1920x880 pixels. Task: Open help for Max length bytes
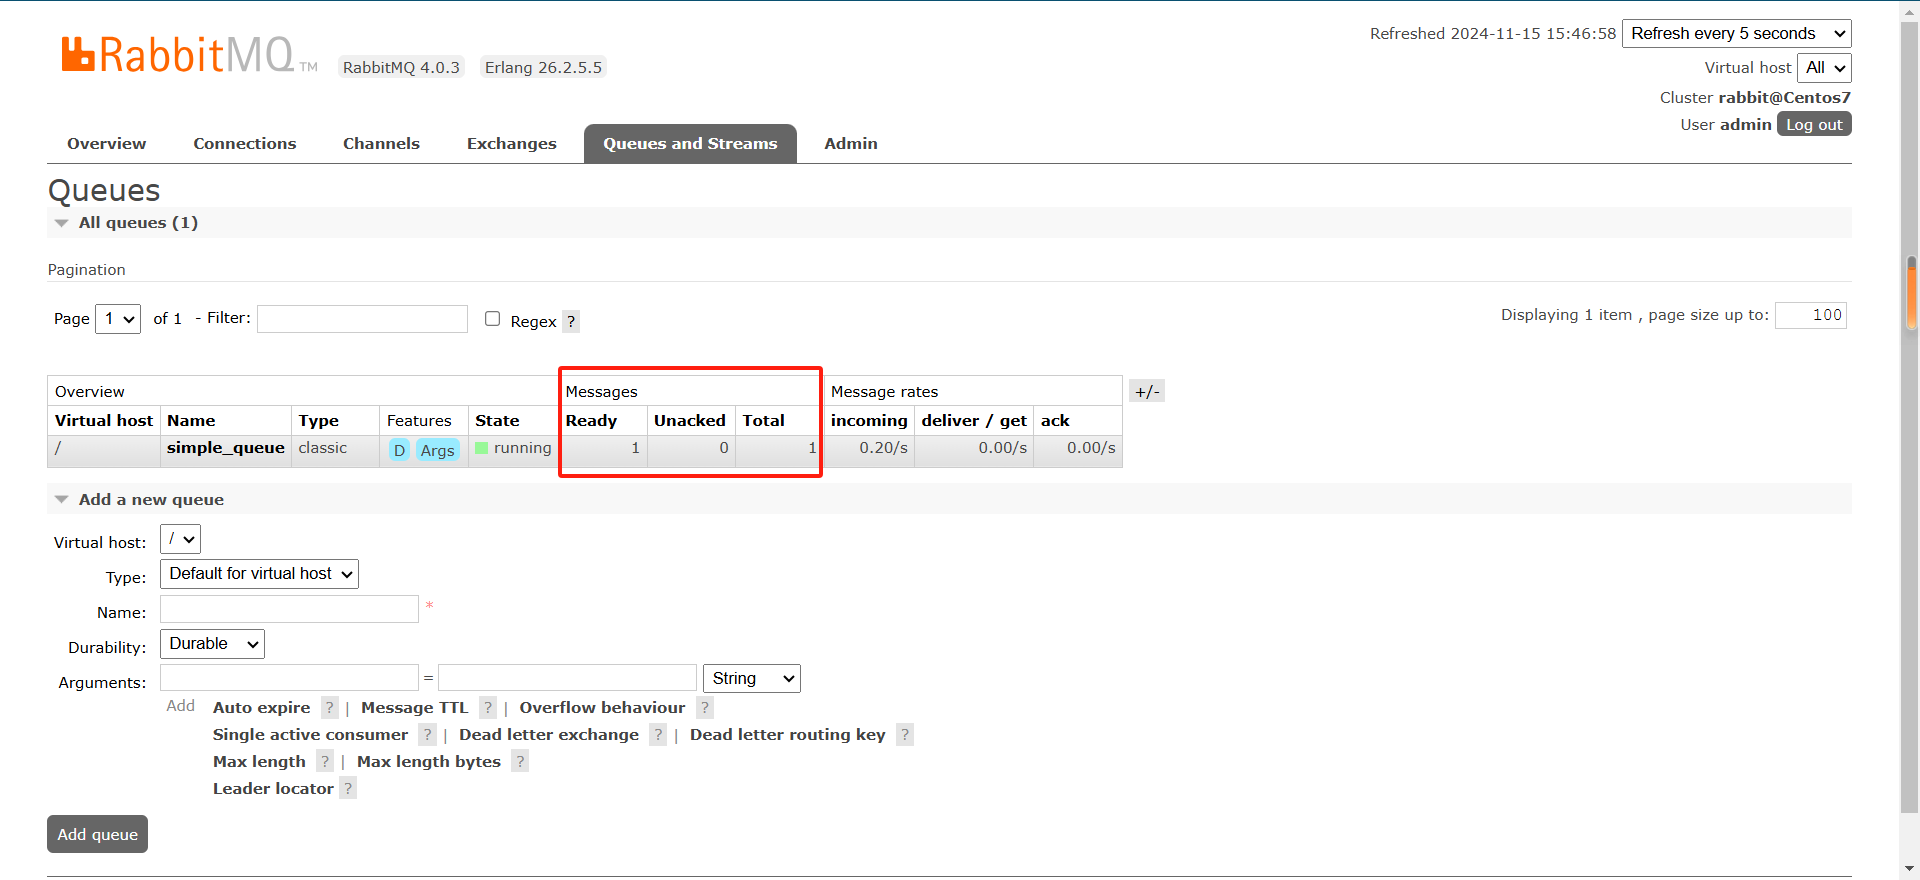point(520,762)
